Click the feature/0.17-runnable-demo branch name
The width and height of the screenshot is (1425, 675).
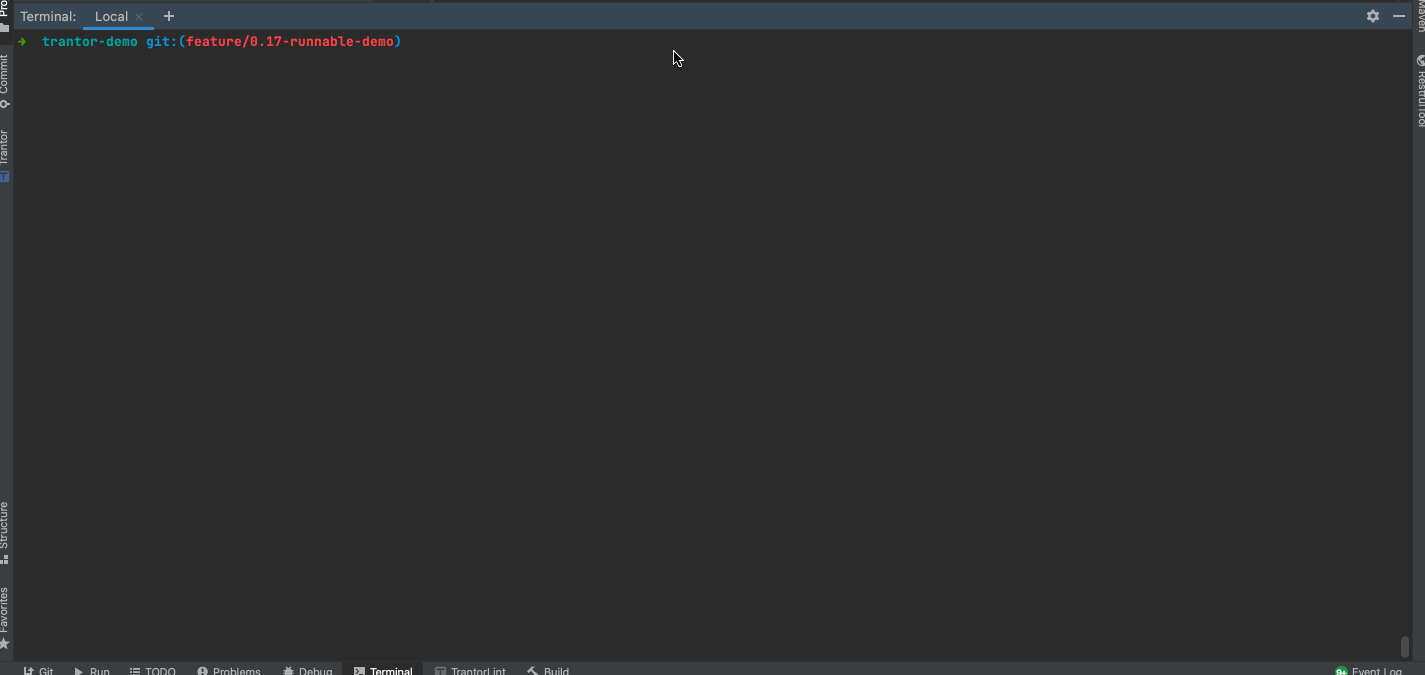click(x=290, y=42)
